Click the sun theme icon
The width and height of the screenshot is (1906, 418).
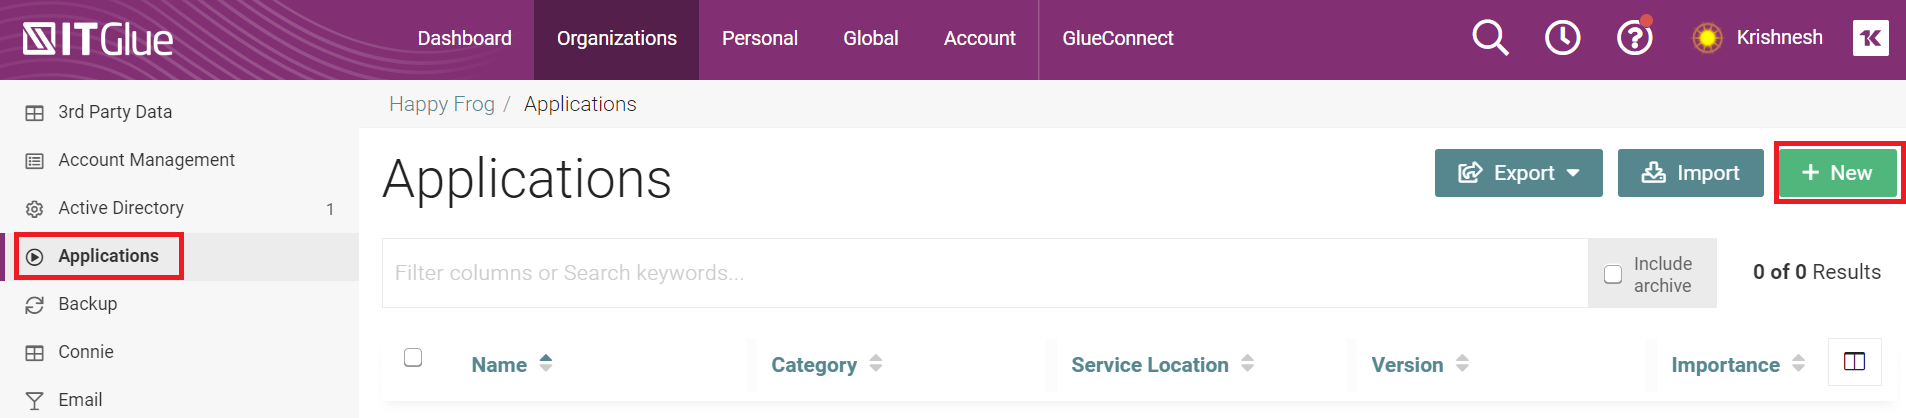pyautogui.click(x=1707, y=39)
